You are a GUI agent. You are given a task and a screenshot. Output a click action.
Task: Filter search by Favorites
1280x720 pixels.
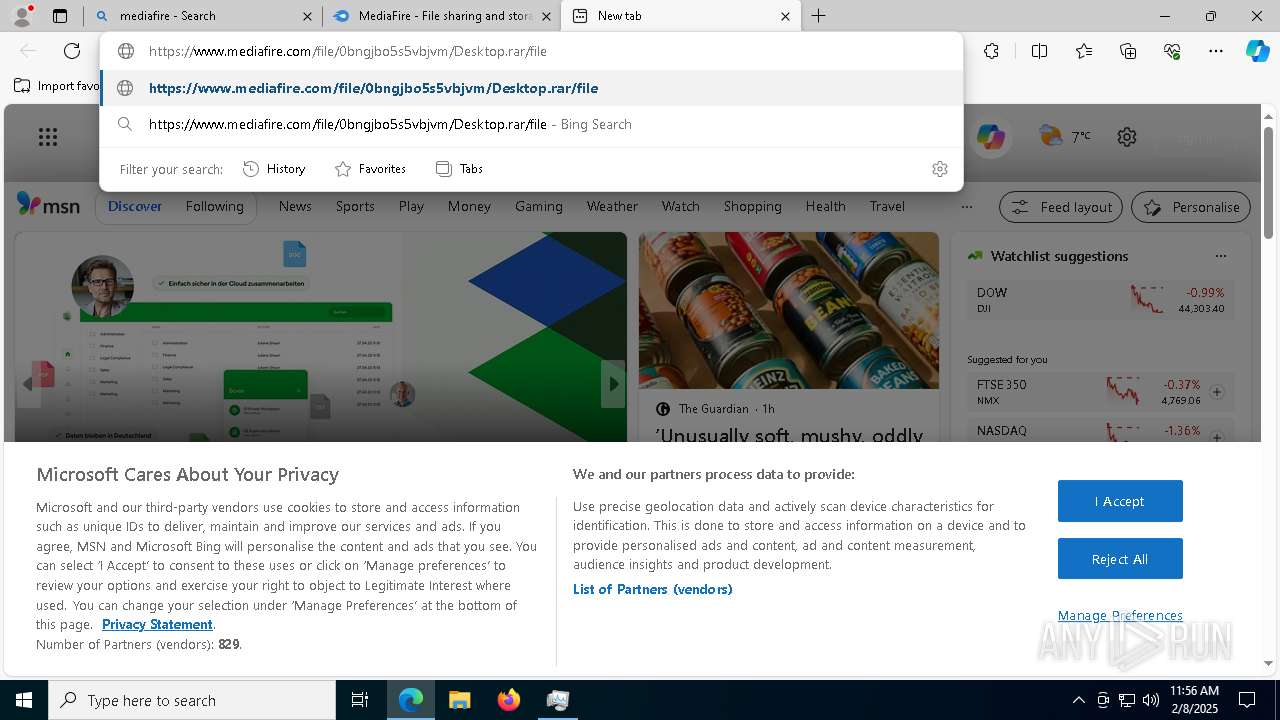pos(370,169)
